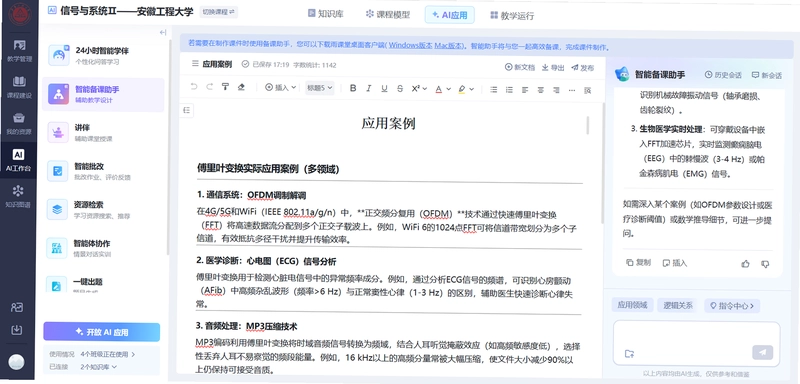Click the 开放 AI 应用 button
Viewport: 800px width, 384px height.
[102, 332]
